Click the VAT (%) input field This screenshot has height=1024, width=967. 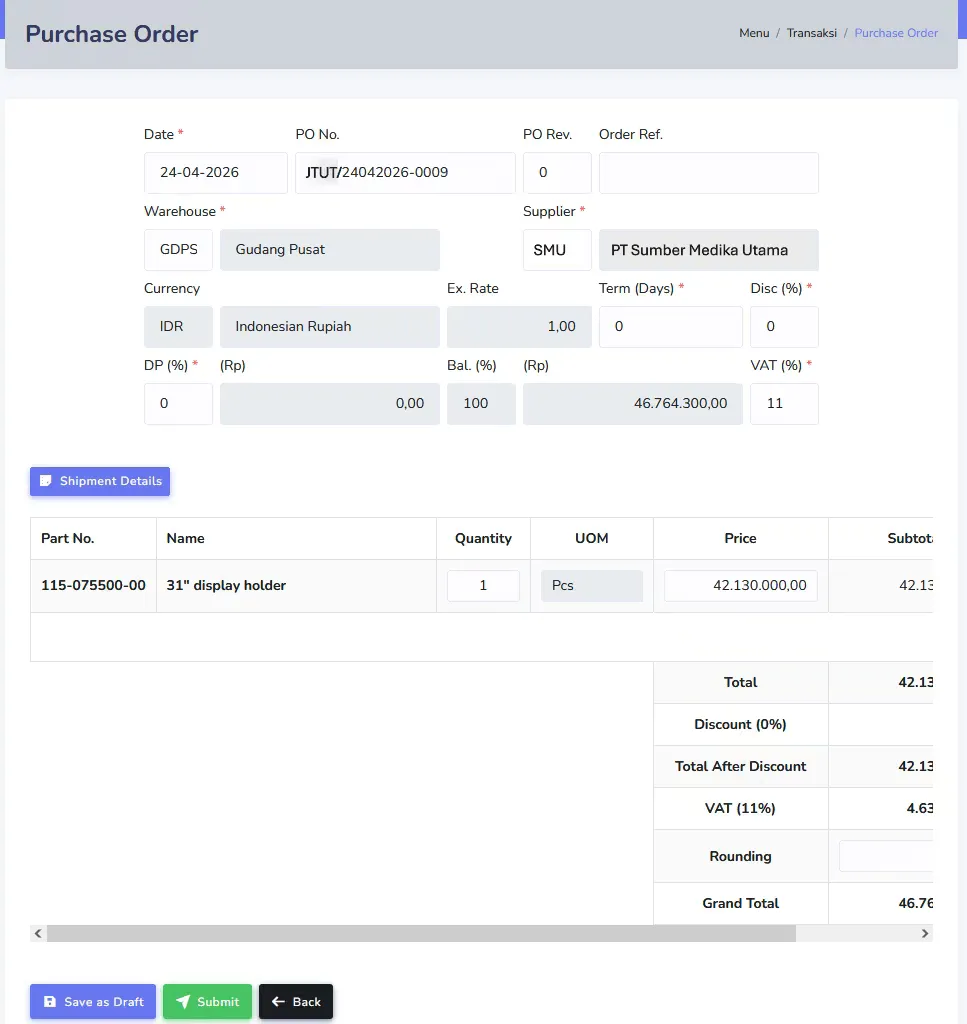(784, 404)
